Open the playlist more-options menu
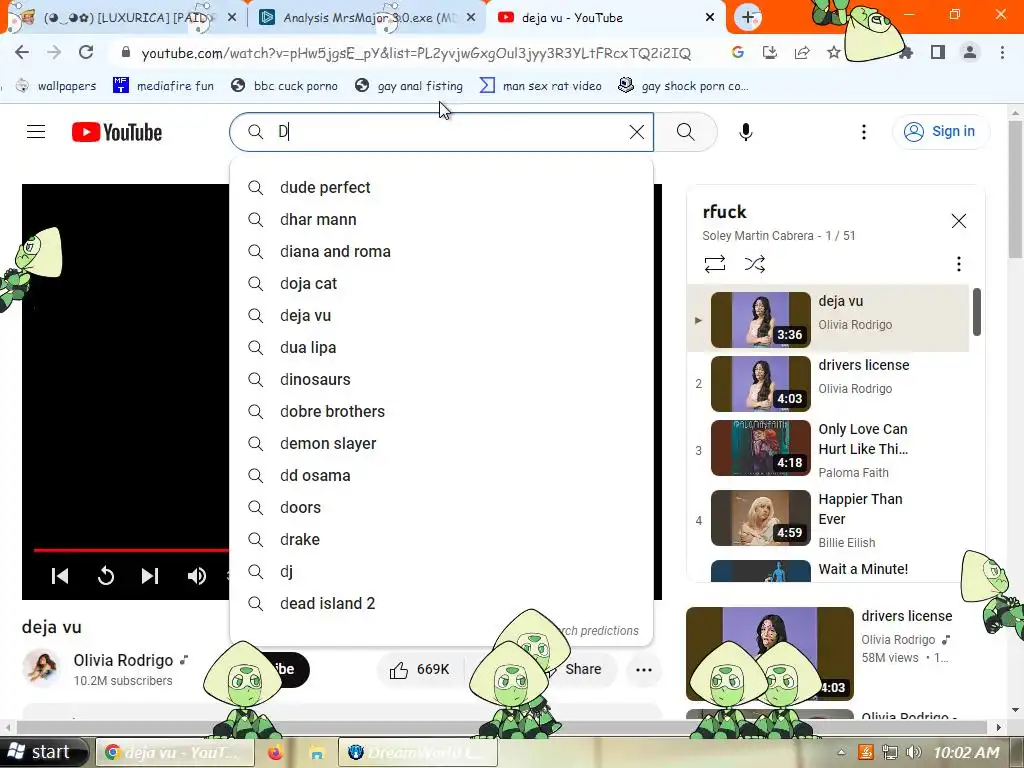The width and height of the screenshot is (1024, 768). coord(958,264)
